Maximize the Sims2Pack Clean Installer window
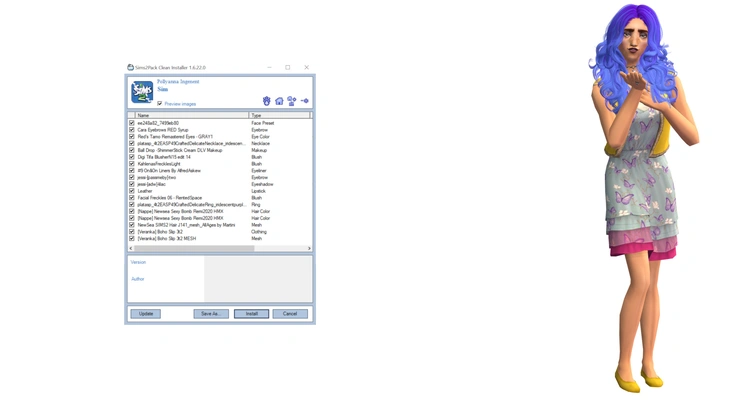 pyautogui.click(x=288, y=67)
